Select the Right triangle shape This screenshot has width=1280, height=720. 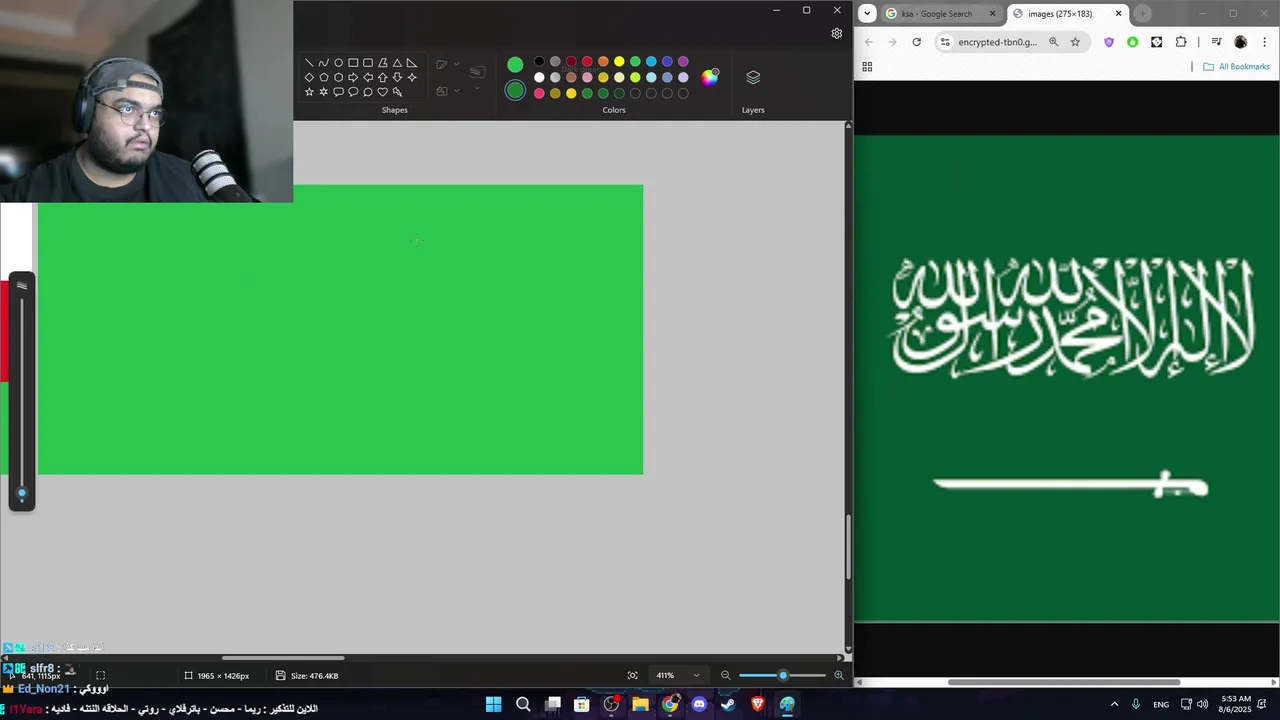412,62
